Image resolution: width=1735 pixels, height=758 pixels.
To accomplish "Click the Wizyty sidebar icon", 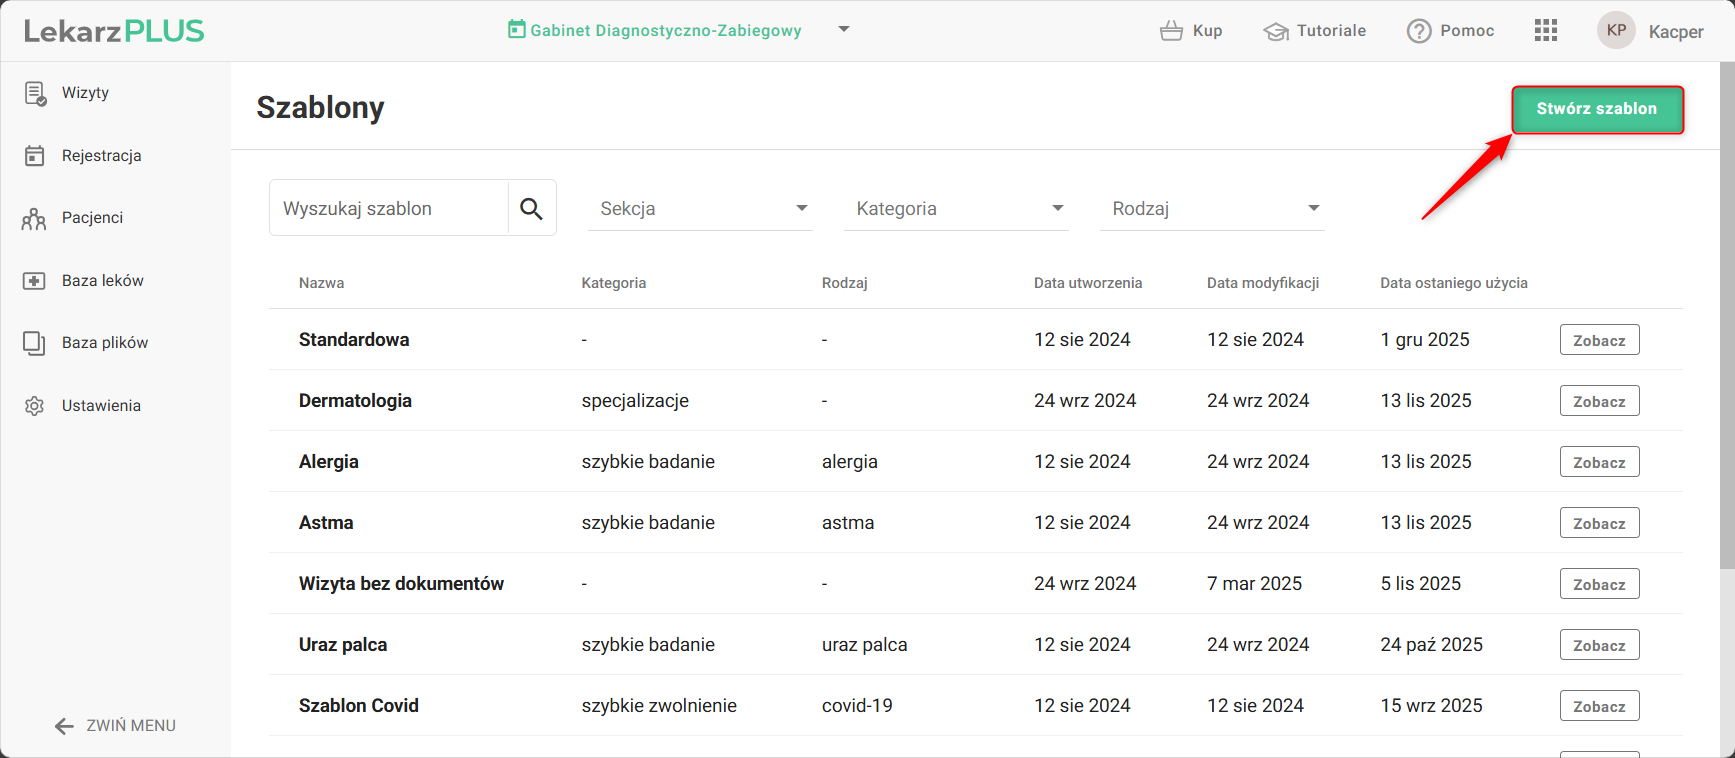I will [35, 93].
